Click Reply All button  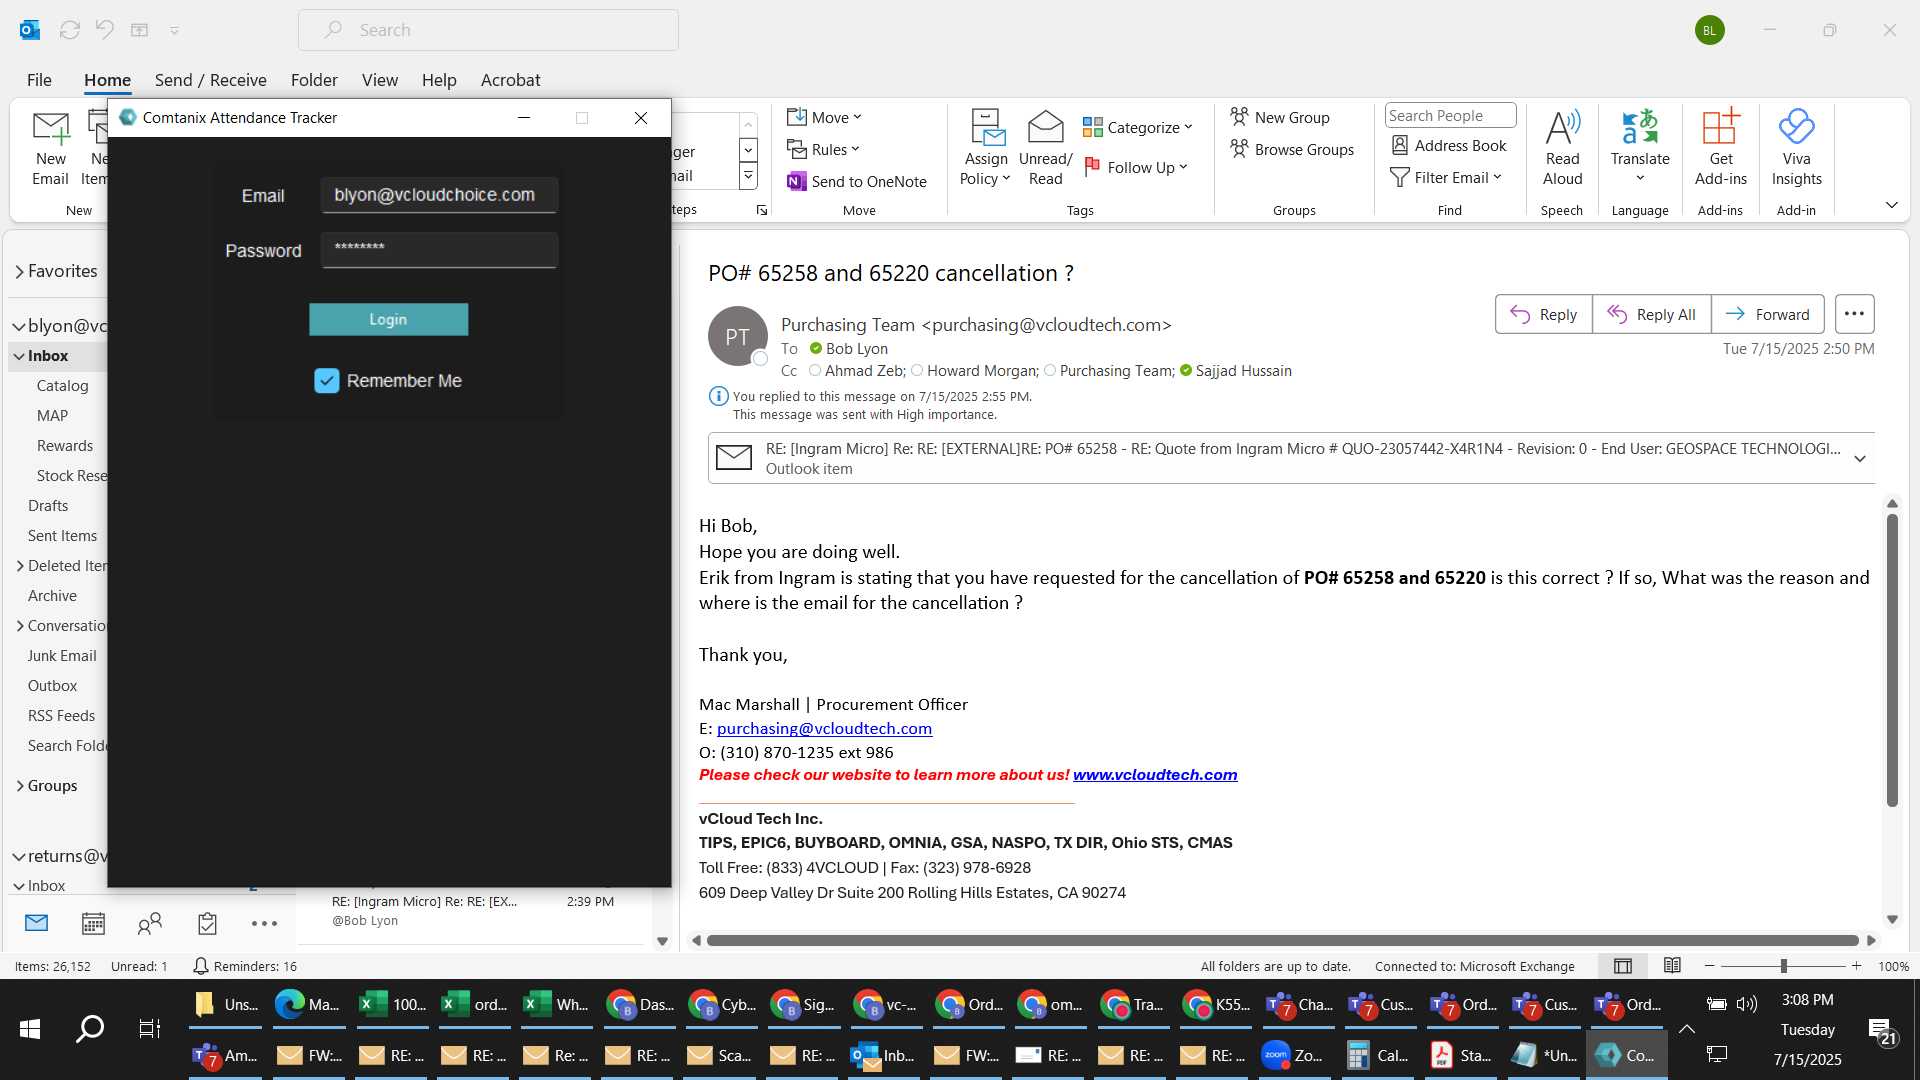click(1651, 314)
